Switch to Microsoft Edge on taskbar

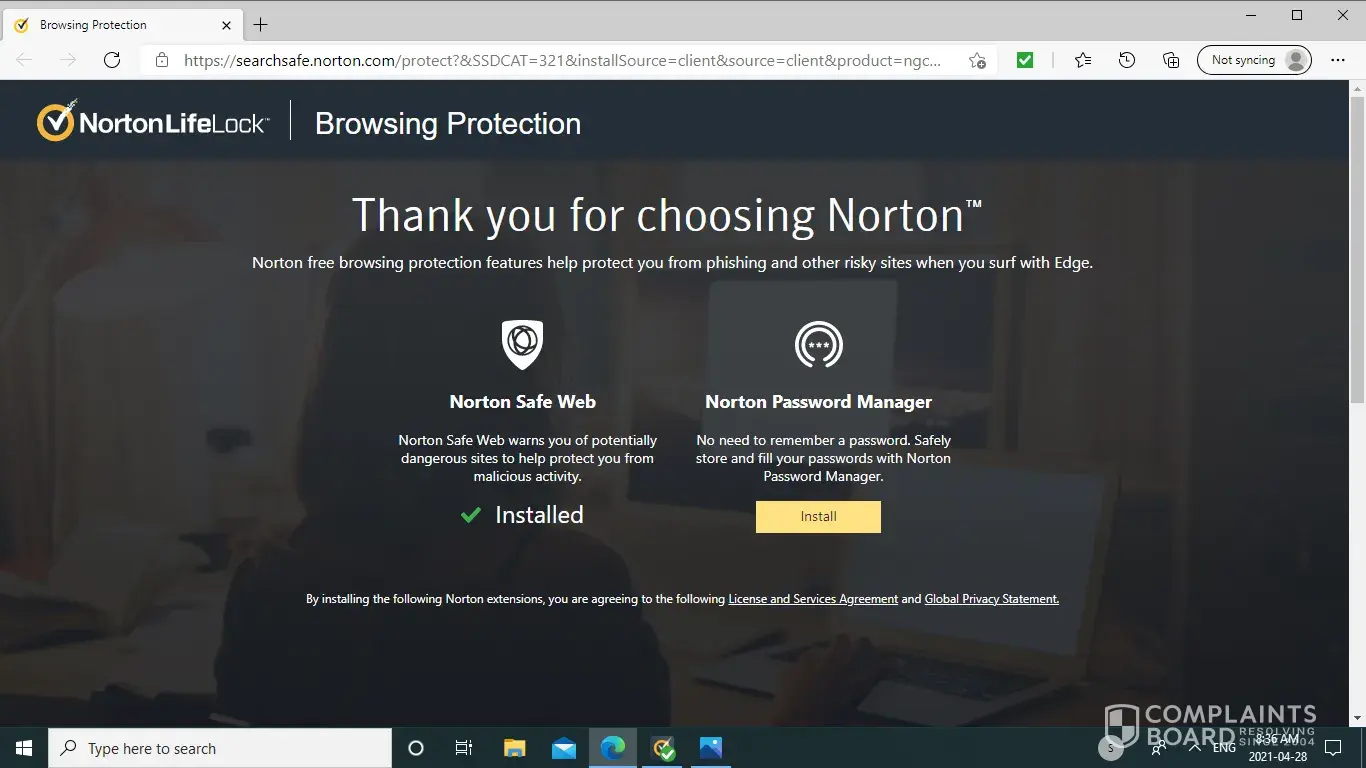612,748
